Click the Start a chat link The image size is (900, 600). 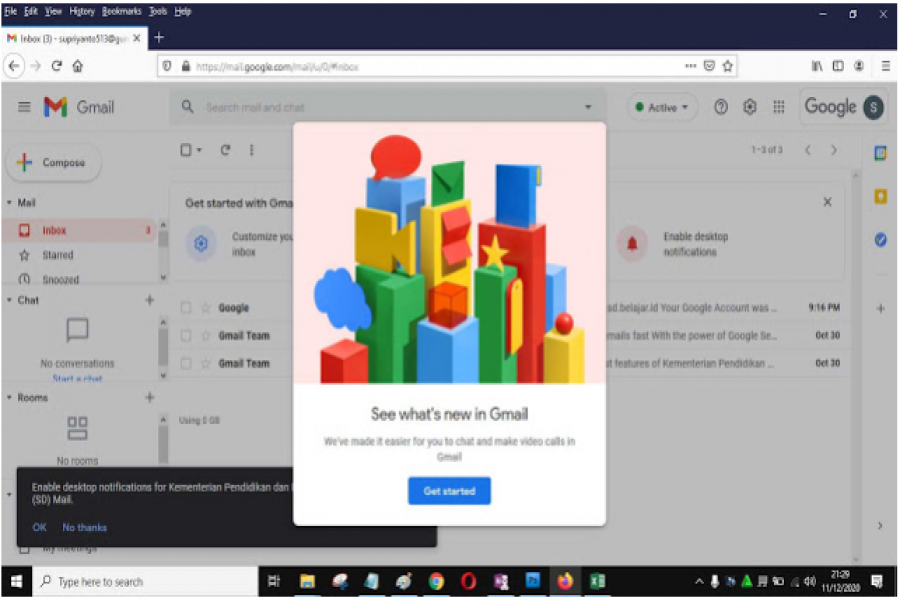pyautogui.click(x=77, y=379)
